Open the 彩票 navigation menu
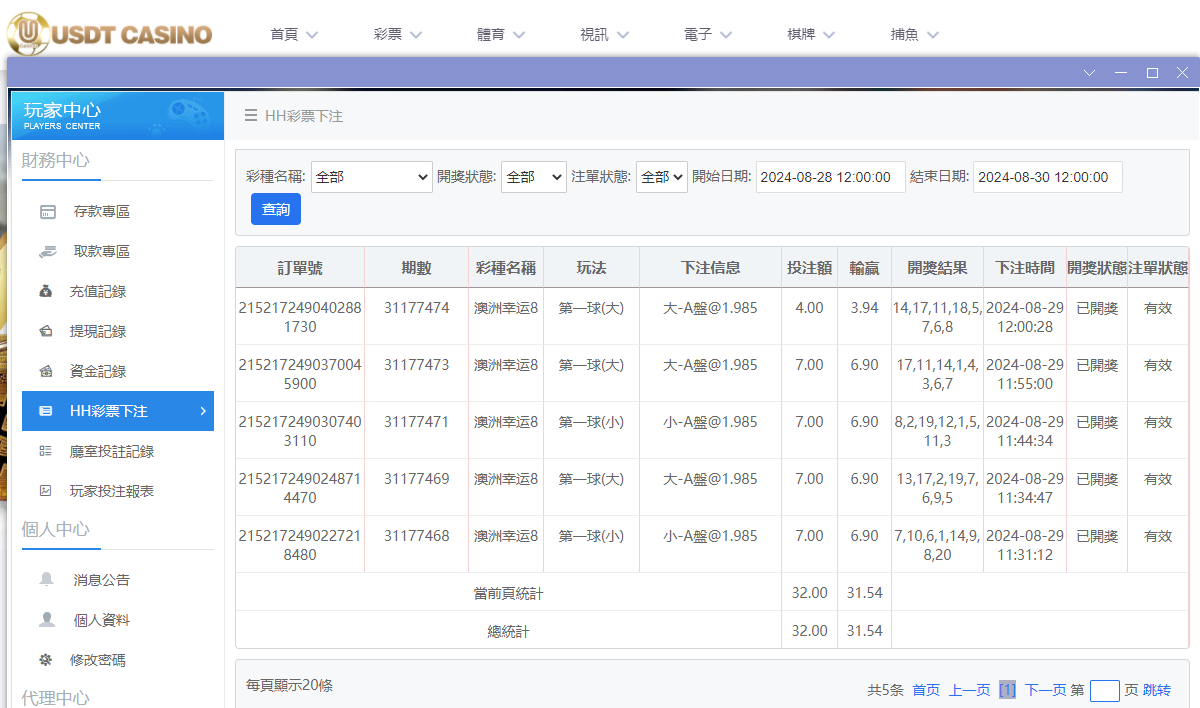Screen dimensions: 1200x708 [395, 32]
